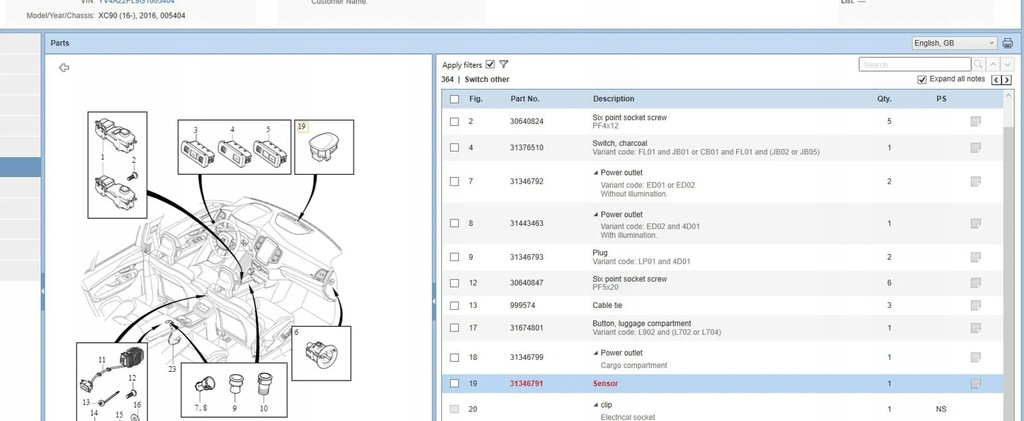This screenshot has height=421, width=1024.
Task: Open note icon for Cable tie row
Action: [976, 305]
